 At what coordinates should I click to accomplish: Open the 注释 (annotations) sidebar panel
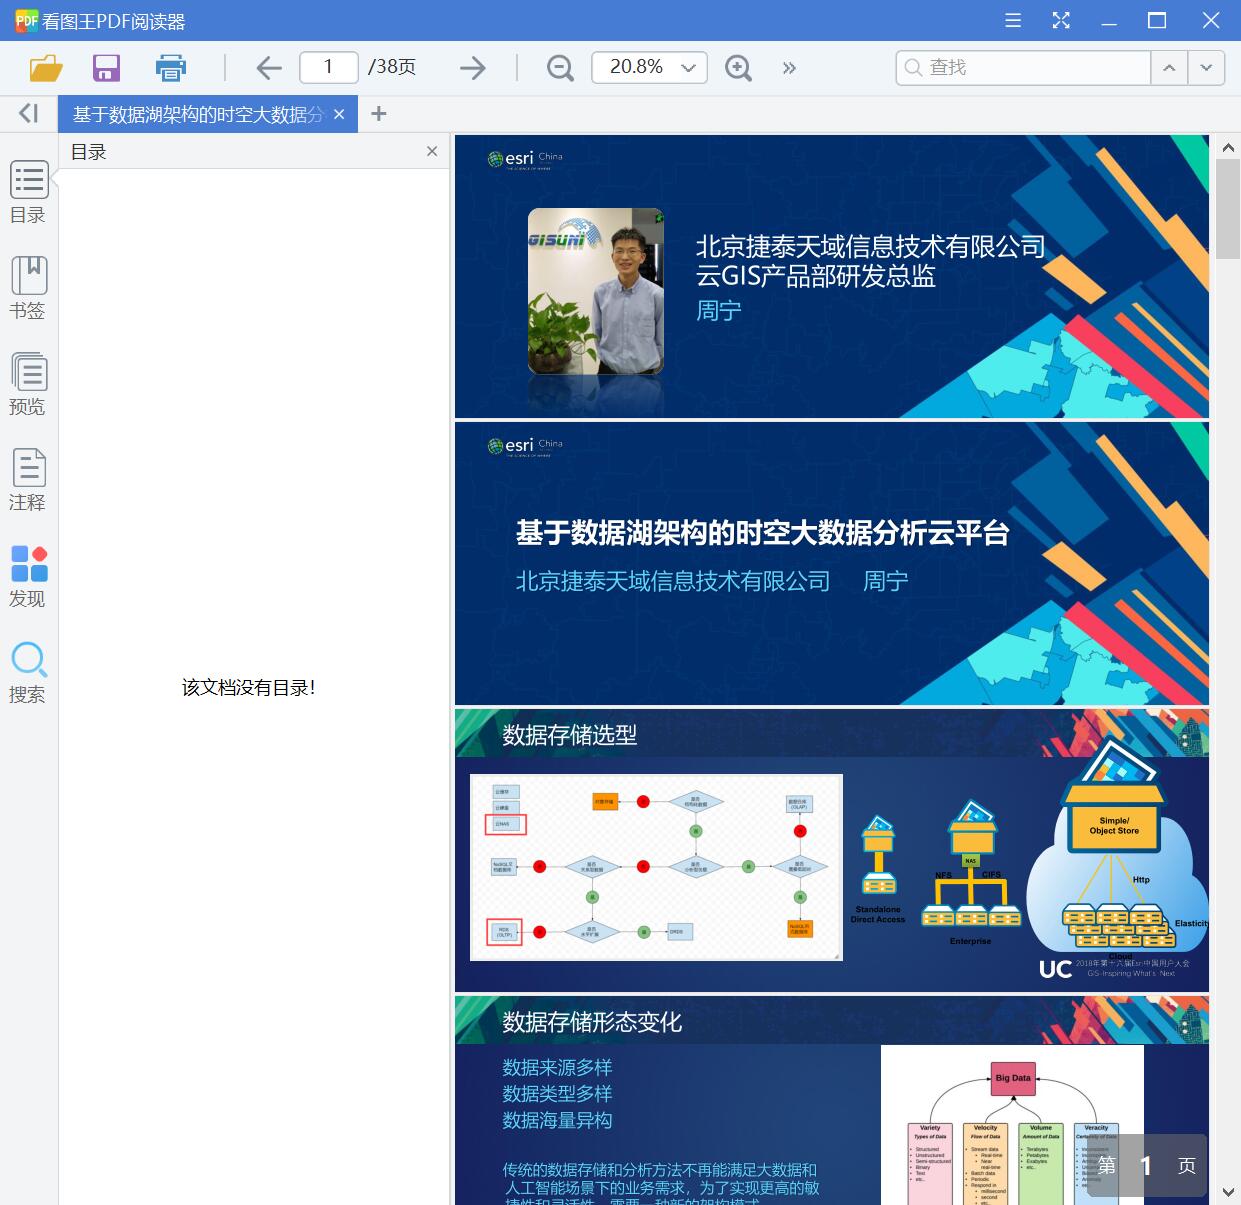28,480
